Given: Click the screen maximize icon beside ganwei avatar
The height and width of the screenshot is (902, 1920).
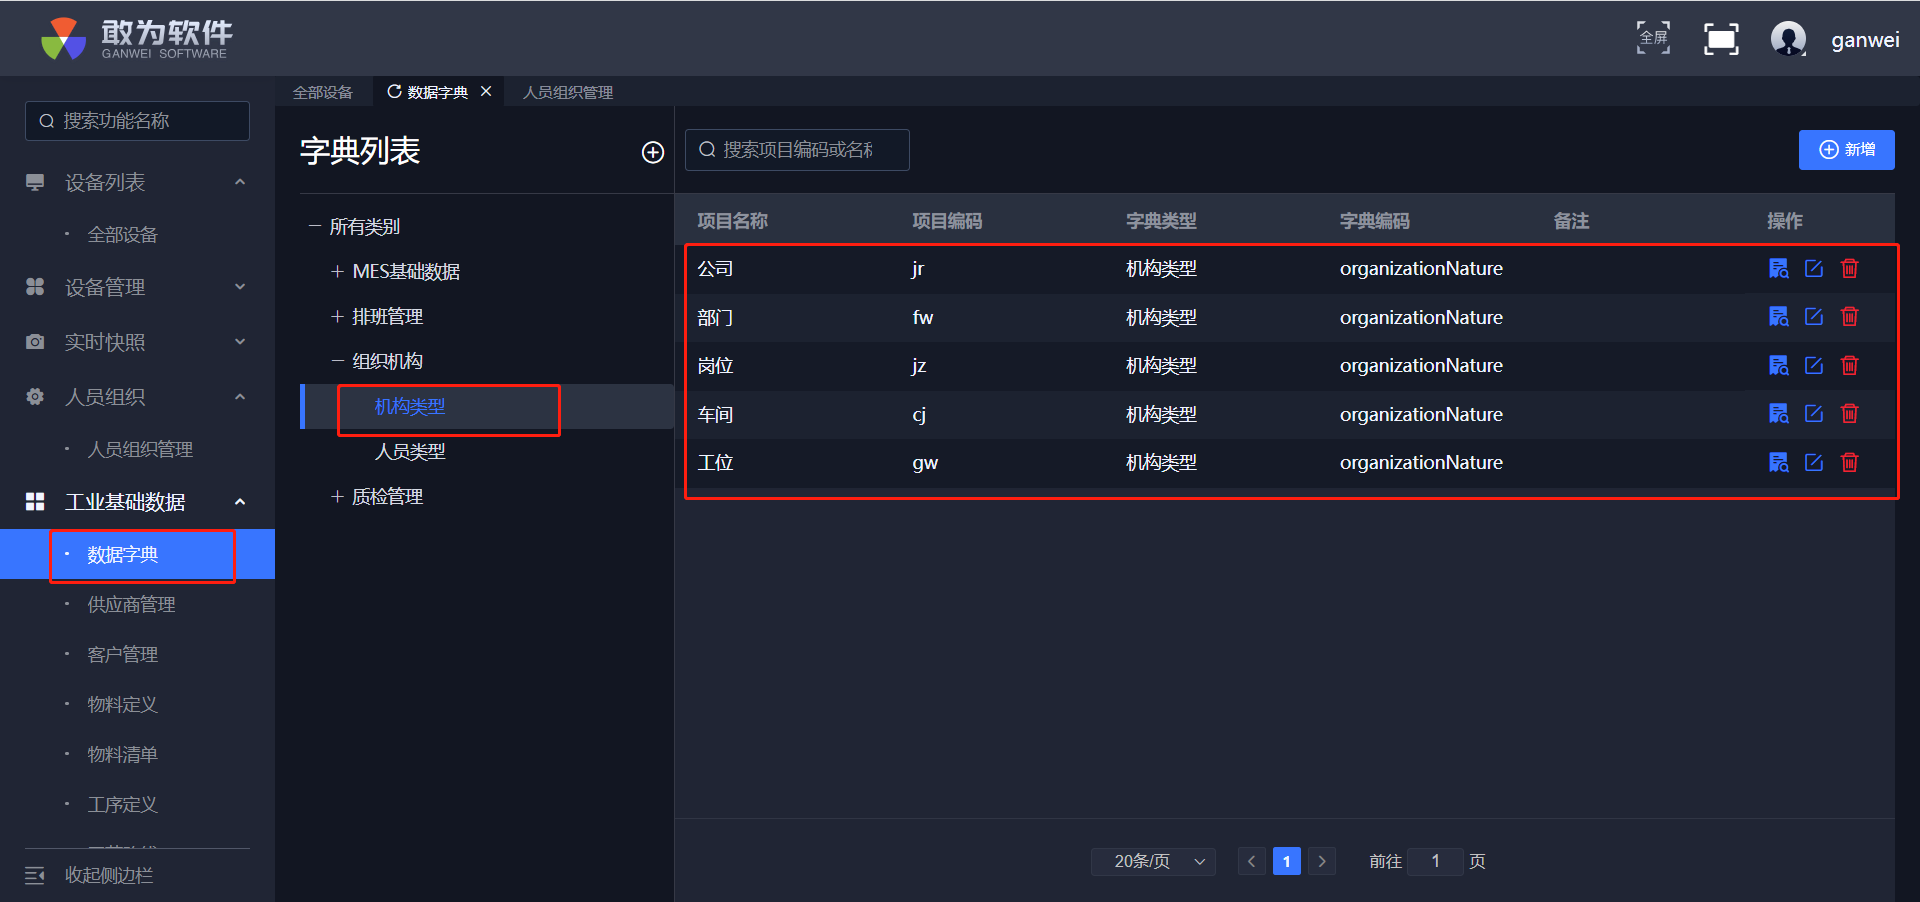Looking at the screenshot, I should point(1721,39).
